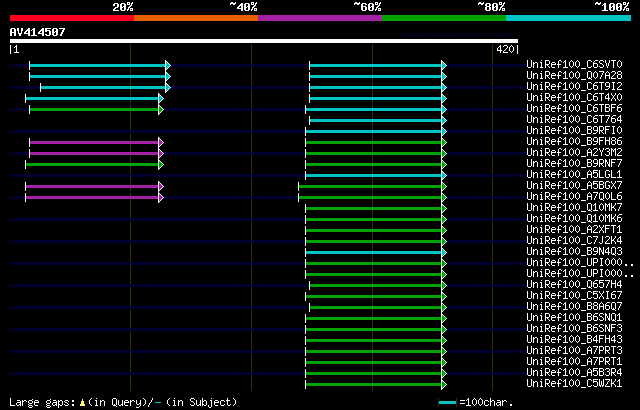Image resolution: width=640 pixels, height=410 pixels.
Task: Open subject UniRef100_A5B3R4
Action: click(x=574, y=373)
